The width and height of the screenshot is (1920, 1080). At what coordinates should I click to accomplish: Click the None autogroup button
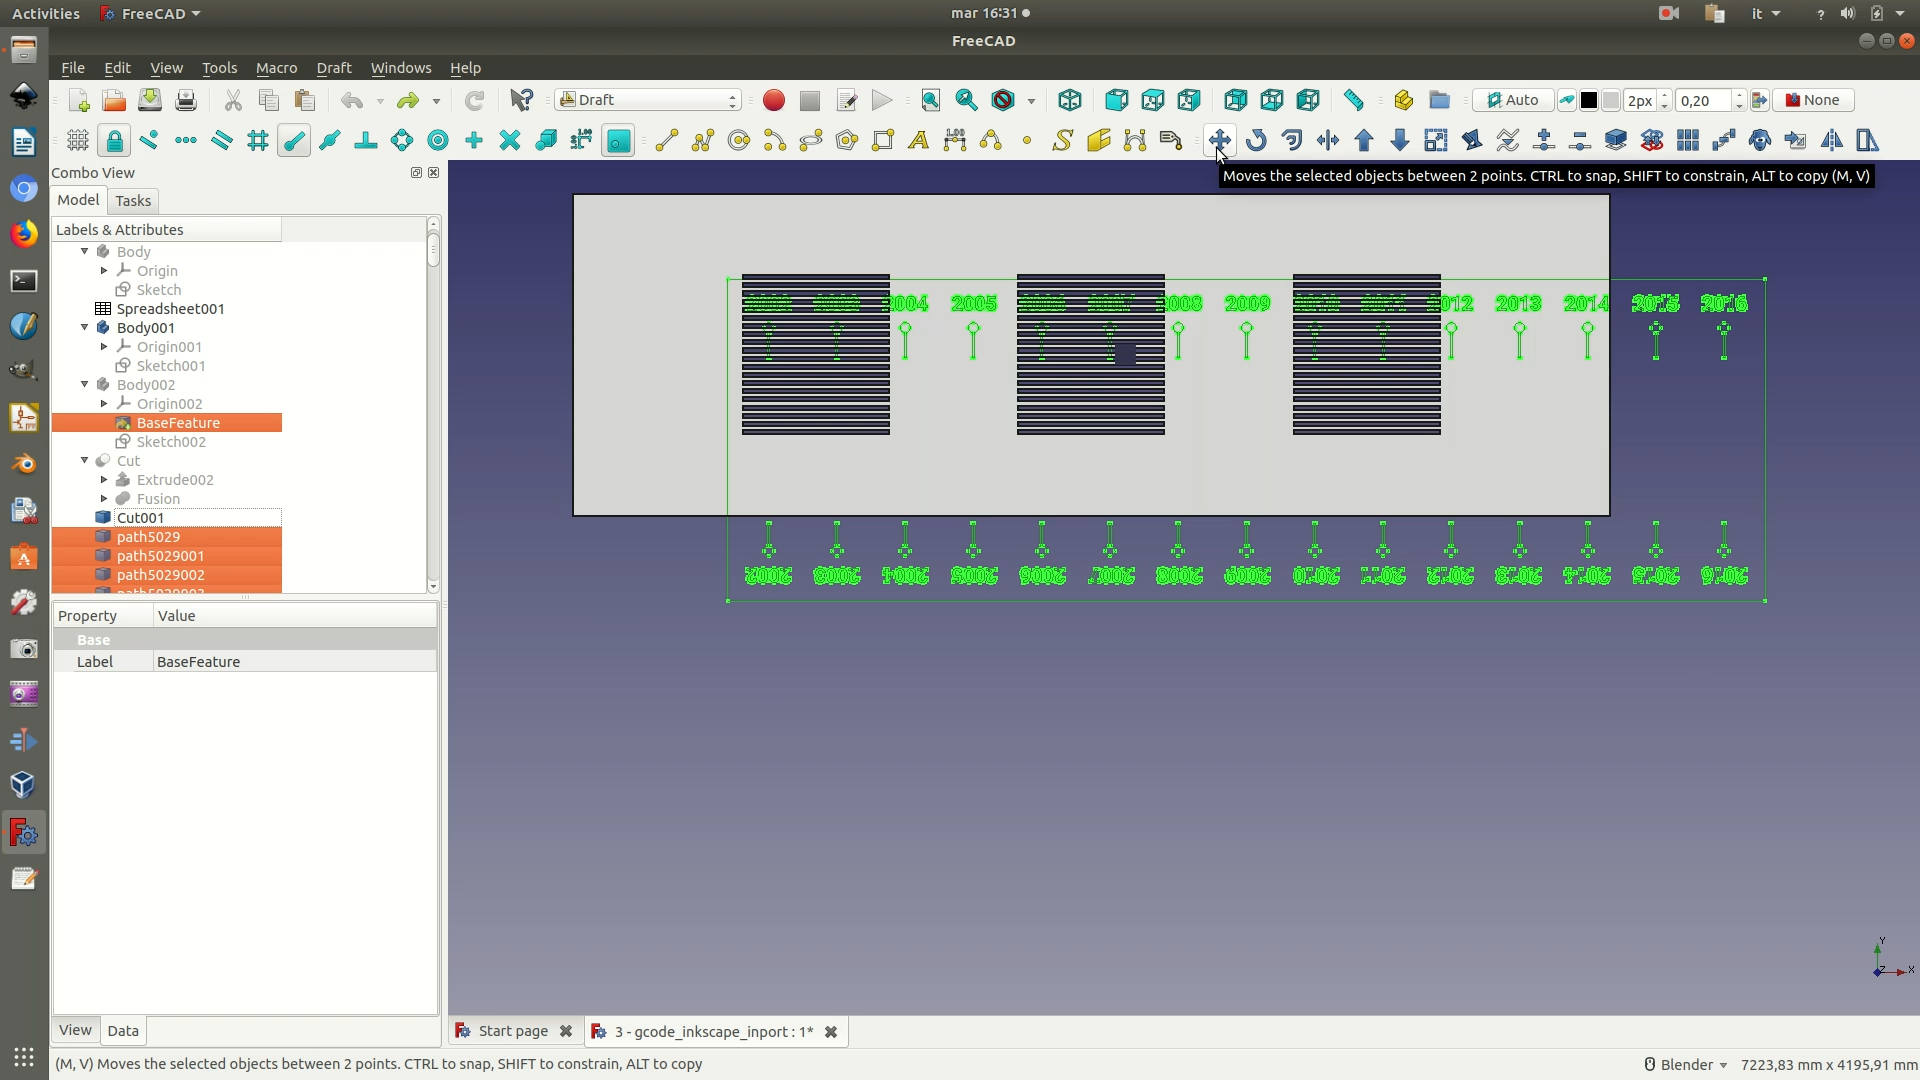tap(1812, 100)
